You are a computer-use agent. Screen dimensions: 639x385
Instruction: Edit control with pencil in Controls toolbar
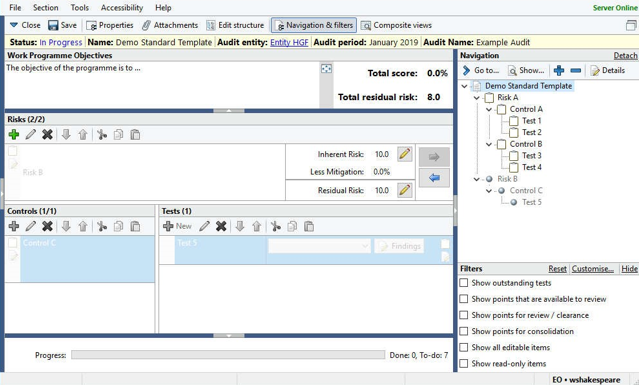click(31, 226)
